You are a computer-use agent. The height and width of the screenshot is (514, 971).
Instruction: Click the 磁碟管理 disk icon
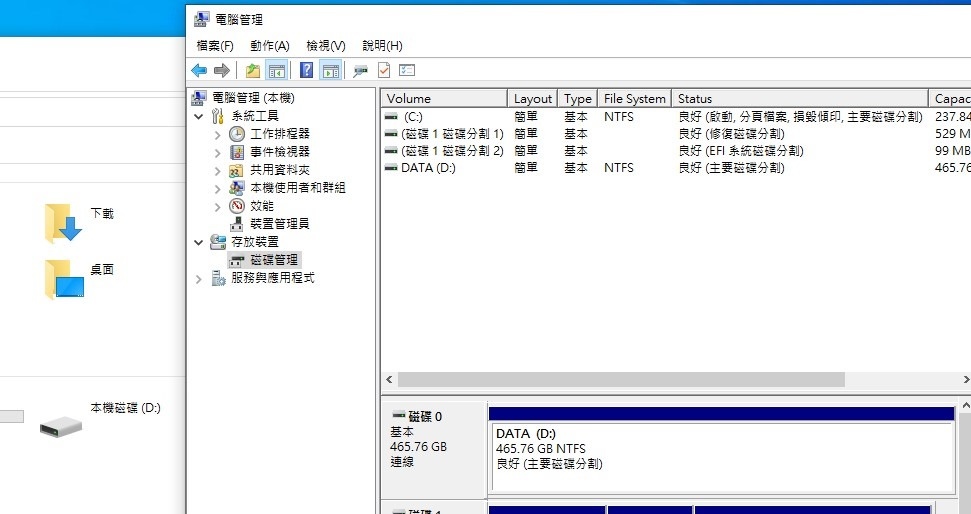(x=237, y=261)
